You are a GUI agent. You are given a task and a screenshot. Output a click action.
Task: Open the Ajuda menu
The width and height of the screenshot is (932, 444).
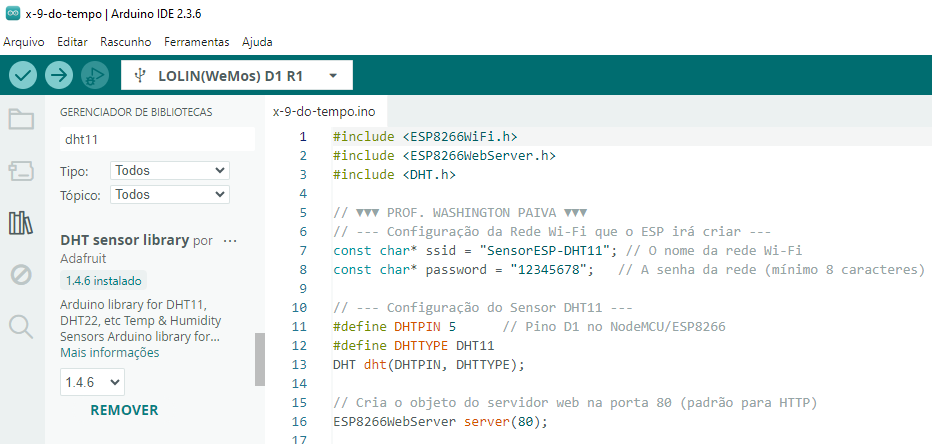coord(257,42)
